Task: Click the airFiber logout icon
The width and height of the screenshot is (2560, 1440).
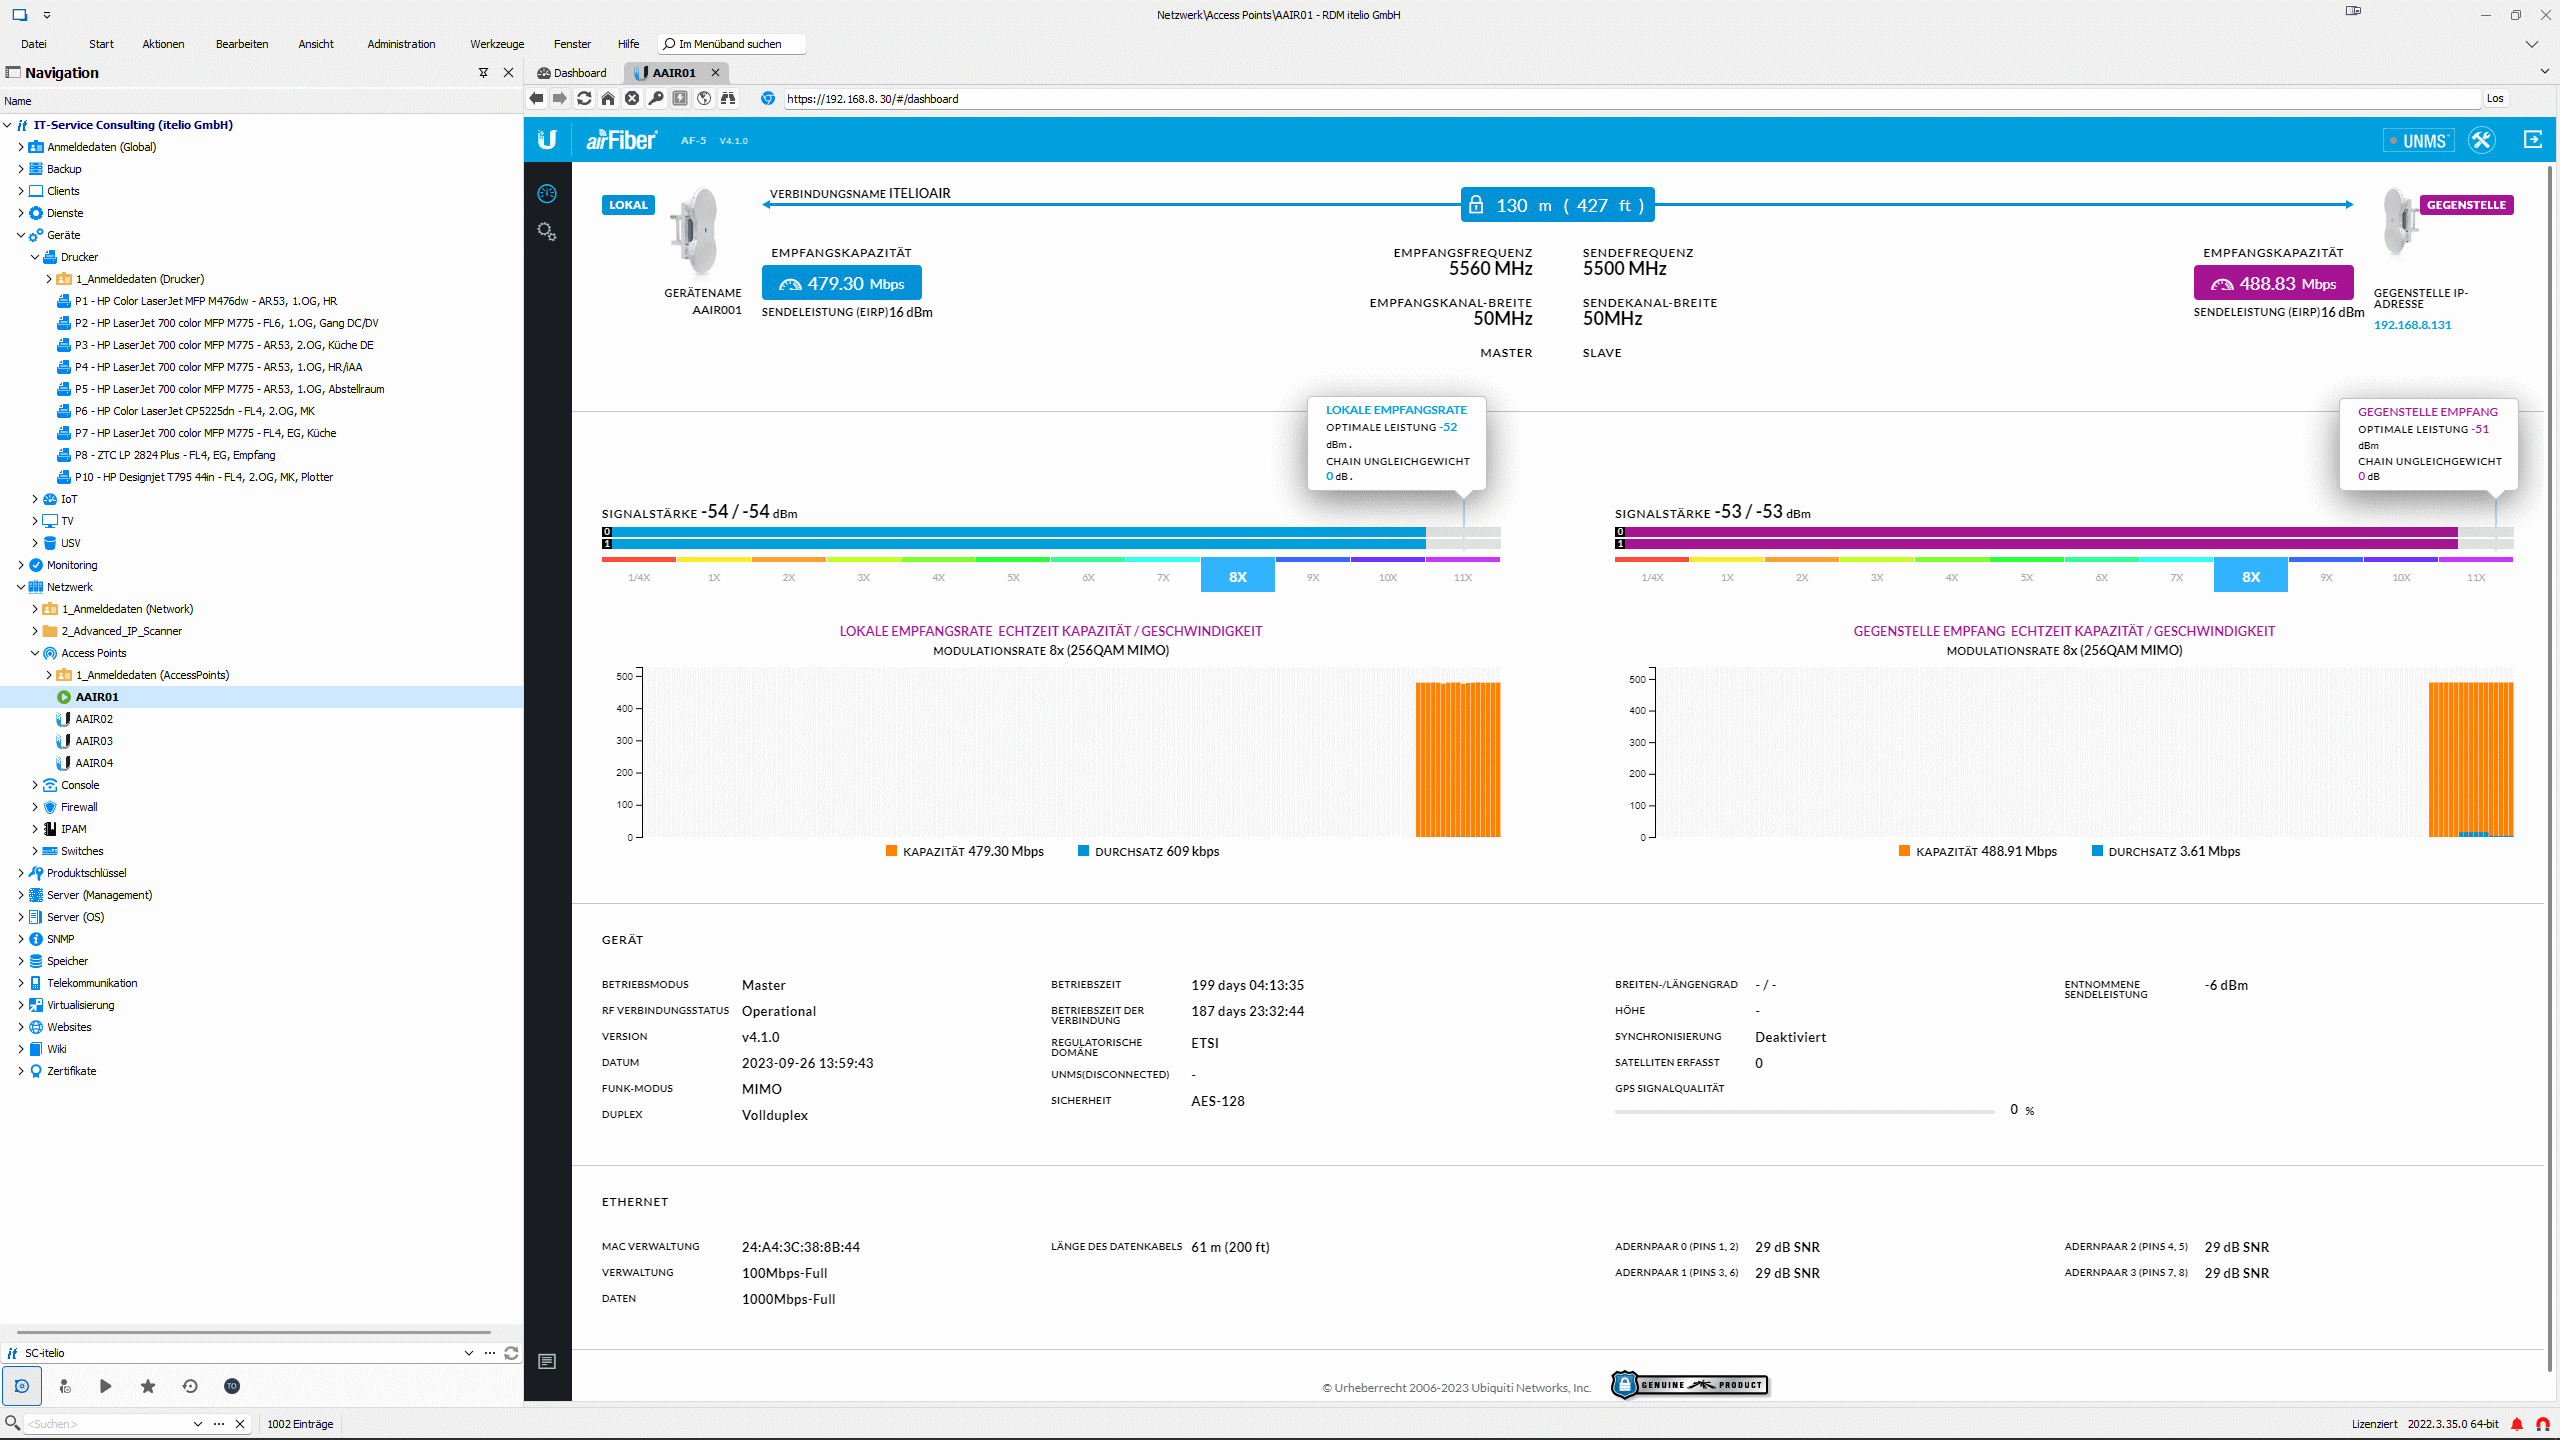Action: [x=2533, y=140]
